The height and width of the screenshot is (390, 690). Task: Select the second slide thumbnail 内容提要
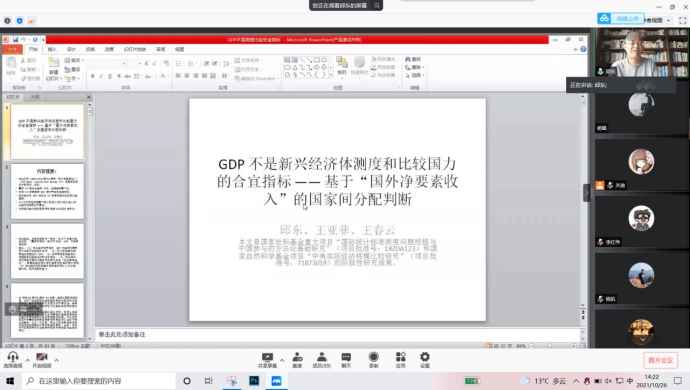(47, 191)
